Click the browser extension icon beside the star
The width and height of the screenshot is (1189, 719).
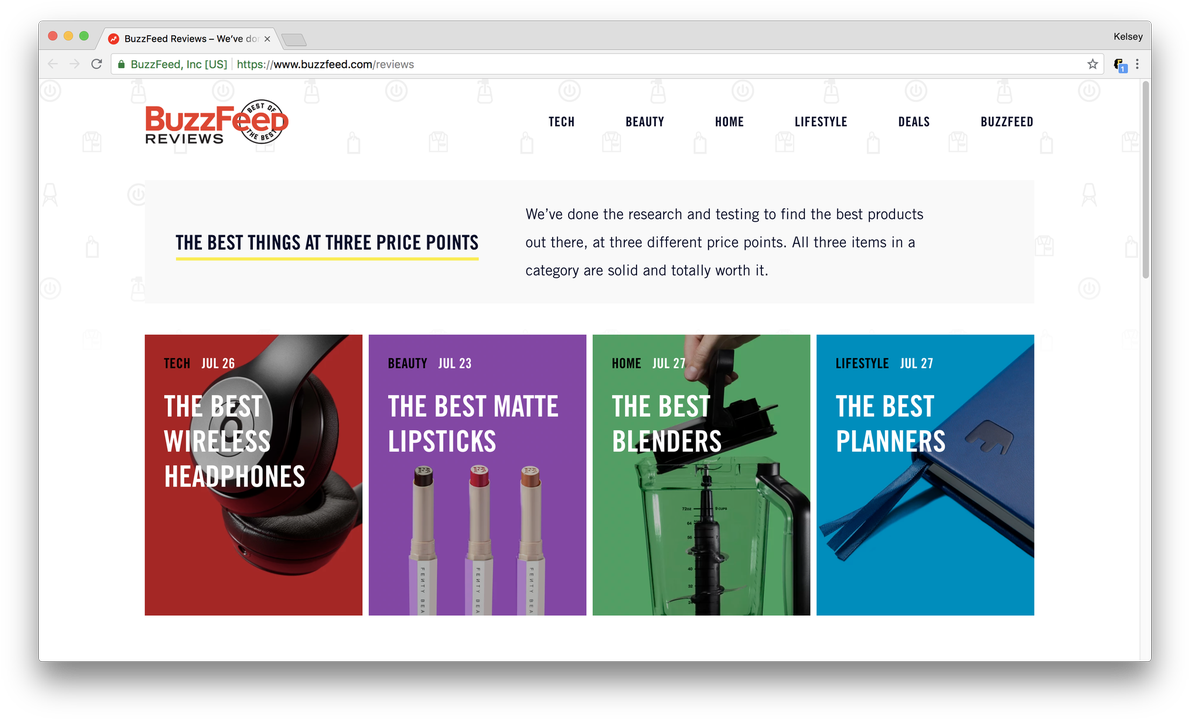(x=1120, y=65)
